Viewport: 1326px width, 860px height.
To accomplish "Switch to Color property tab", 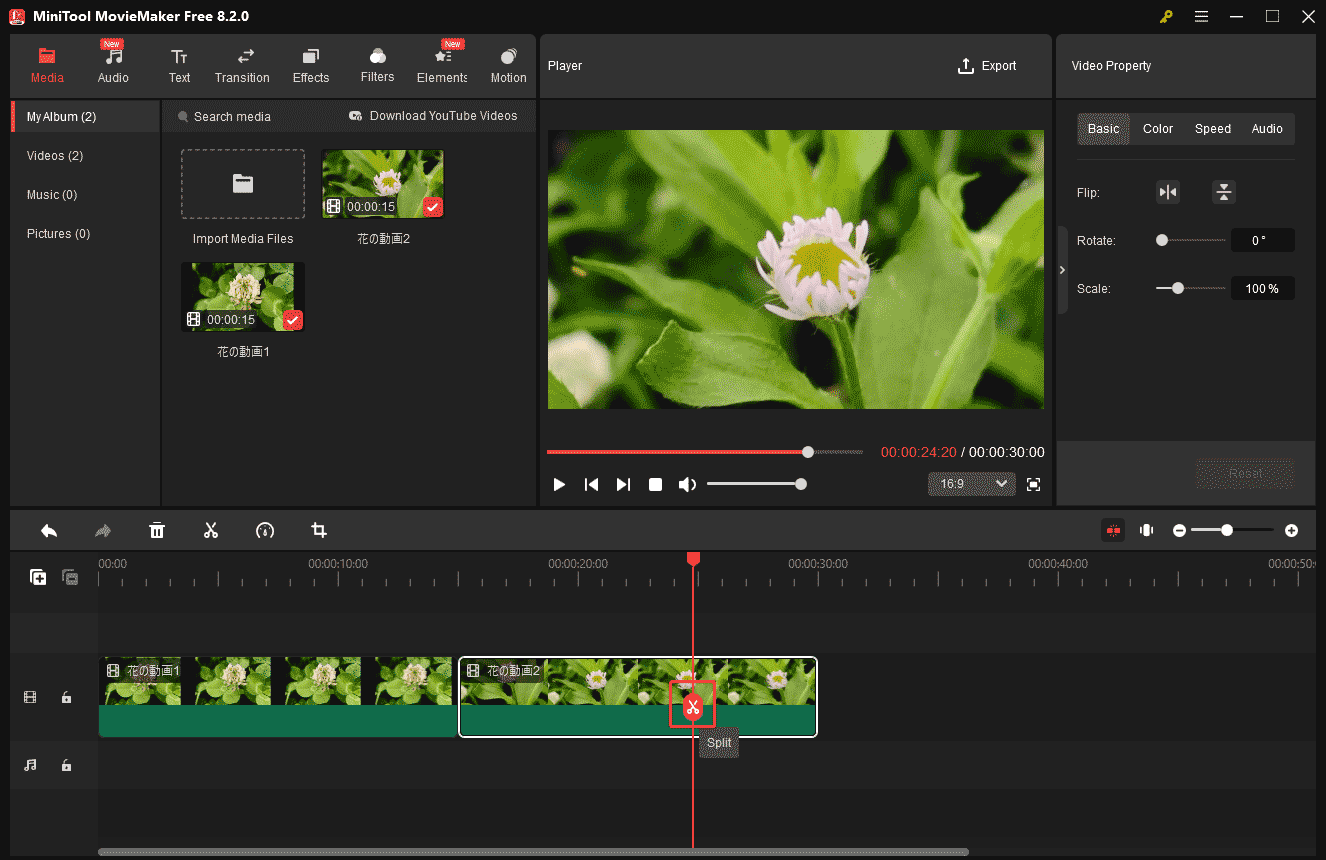I will 1158,129.
